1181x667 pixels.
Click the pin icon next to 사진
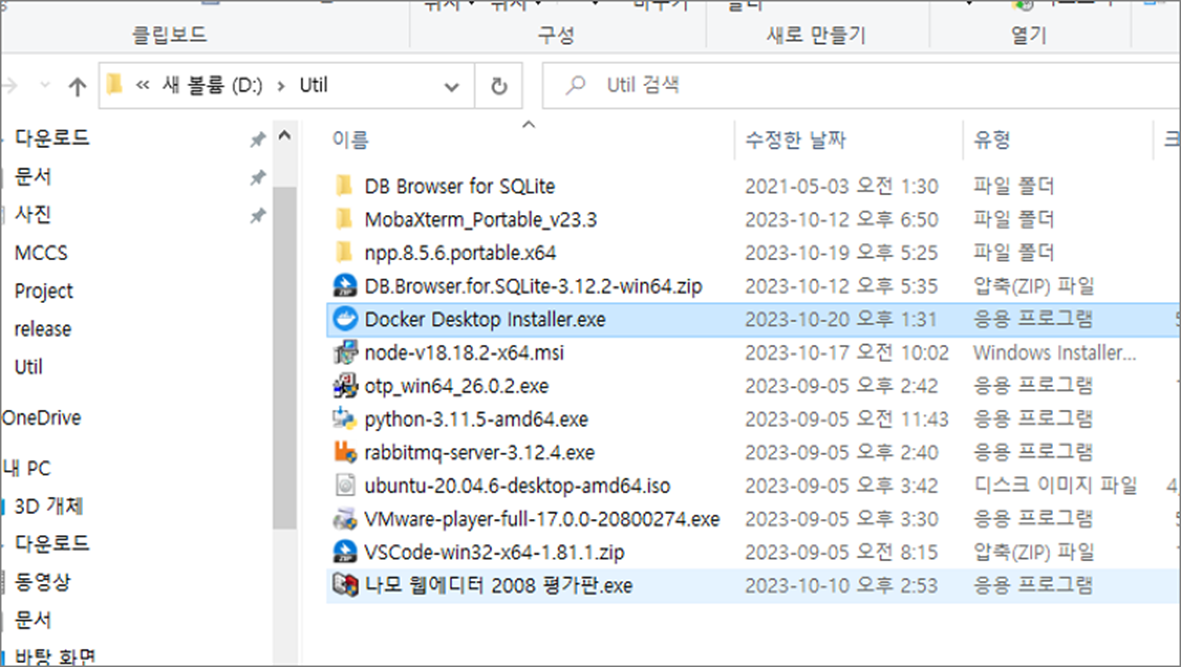(x=258, y=216)
